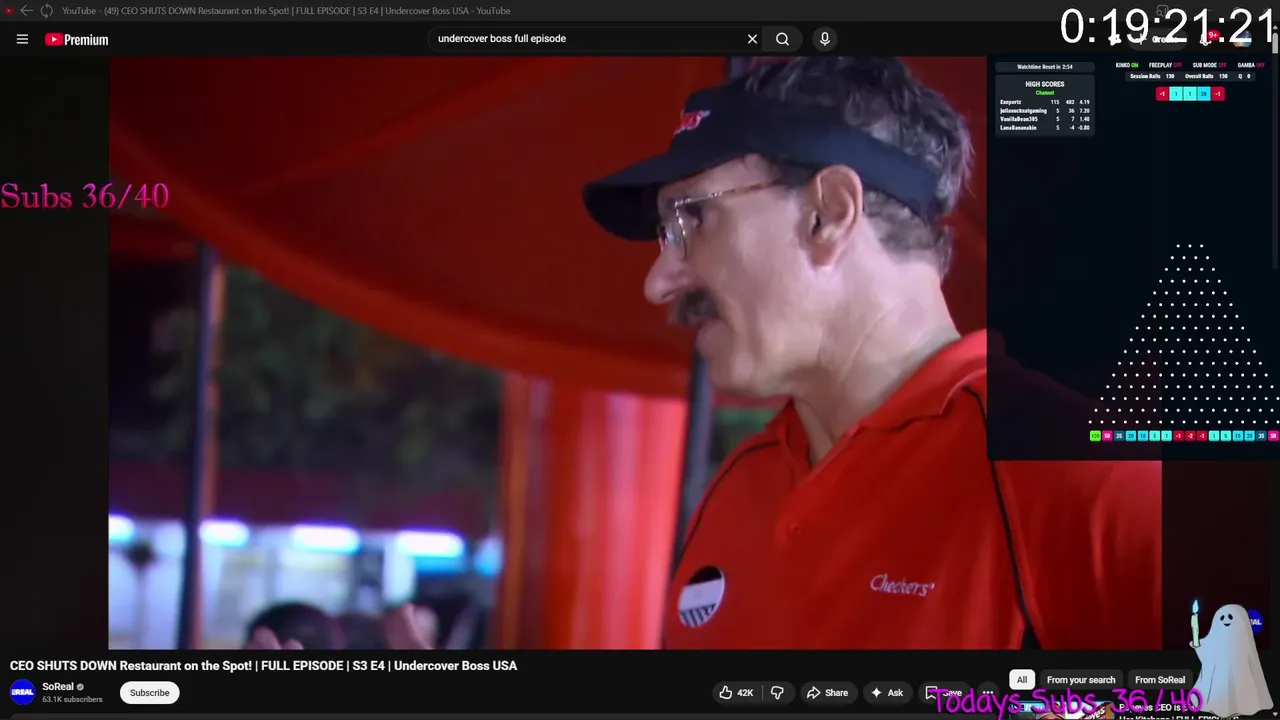Click the blue '20' result tile
1280x720 pixels.
[x=1203, y=94]
